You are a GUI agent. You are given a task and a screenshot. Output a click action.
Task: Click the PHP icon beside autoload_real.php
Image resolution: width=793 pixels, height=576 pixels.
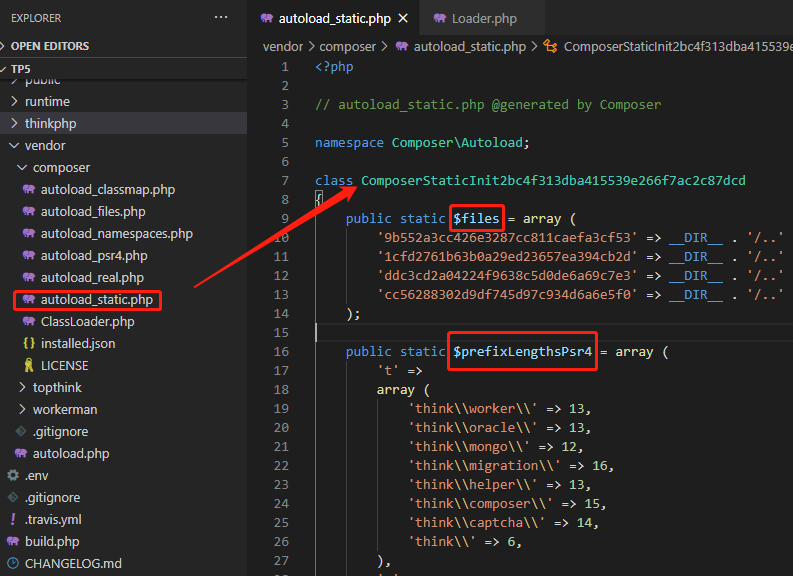[x=29, y=277]
